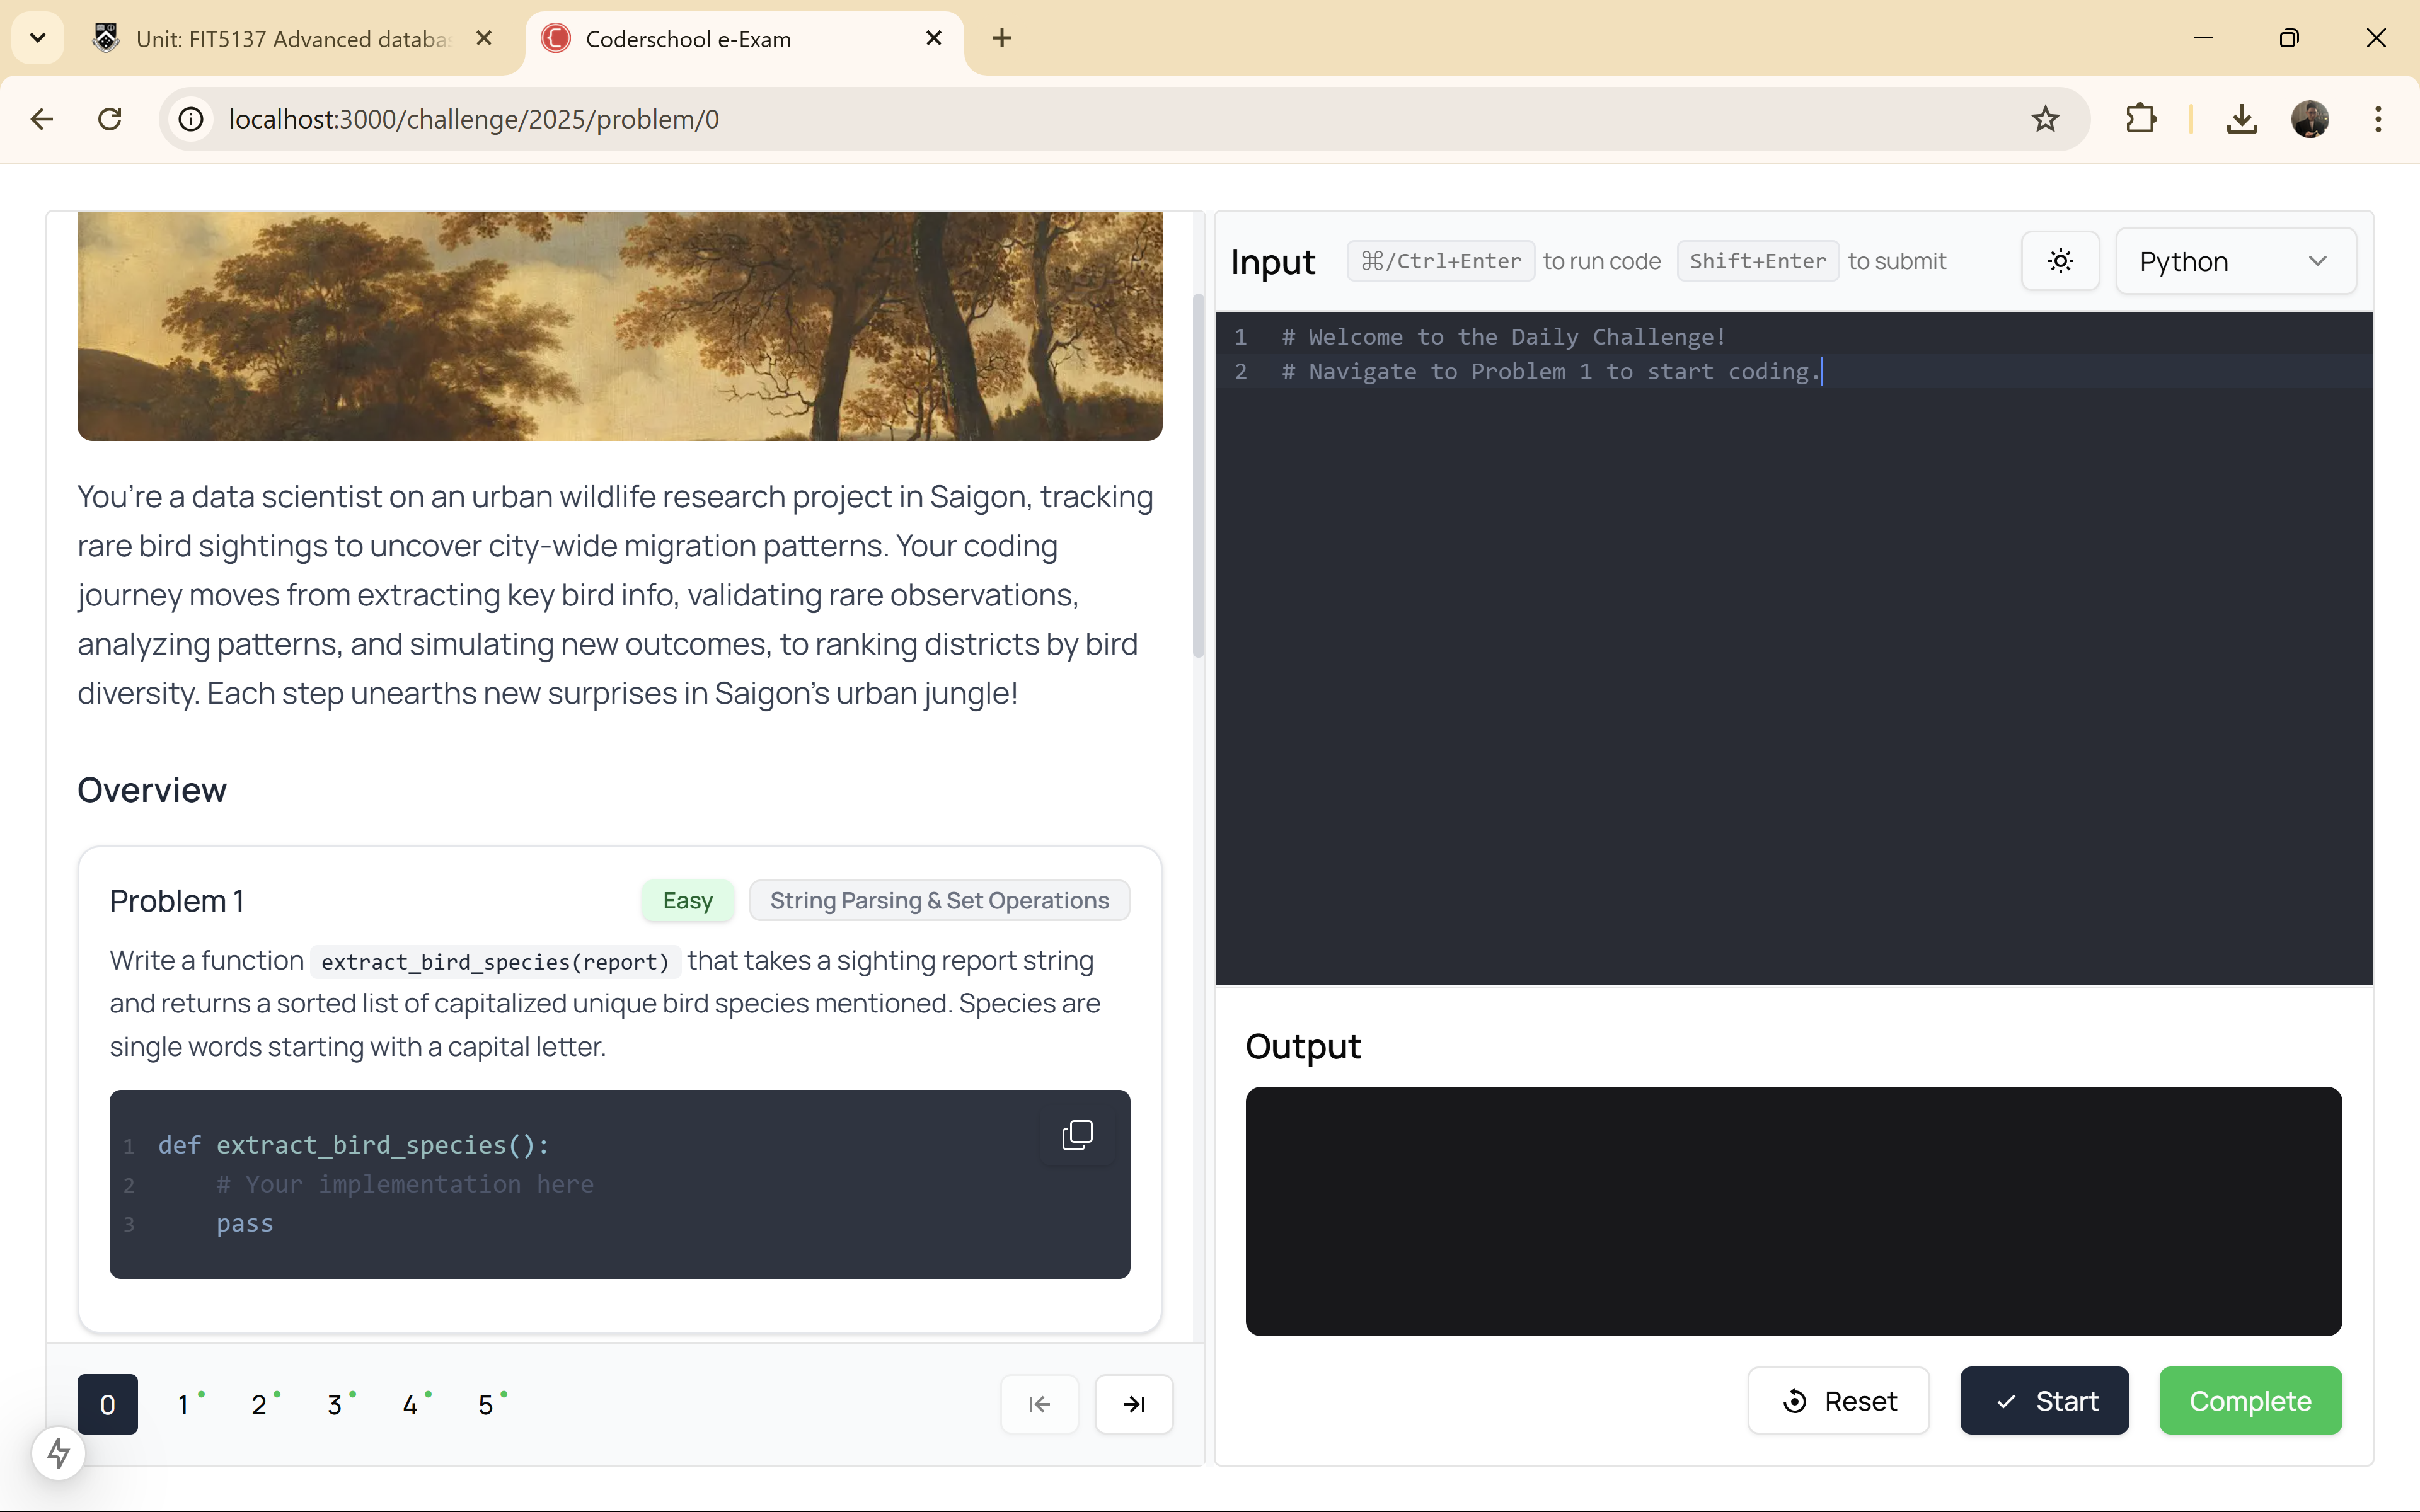Click the Coderschool tab favicon
This screenshot has height=1512, width=2420.
[555, 38]
